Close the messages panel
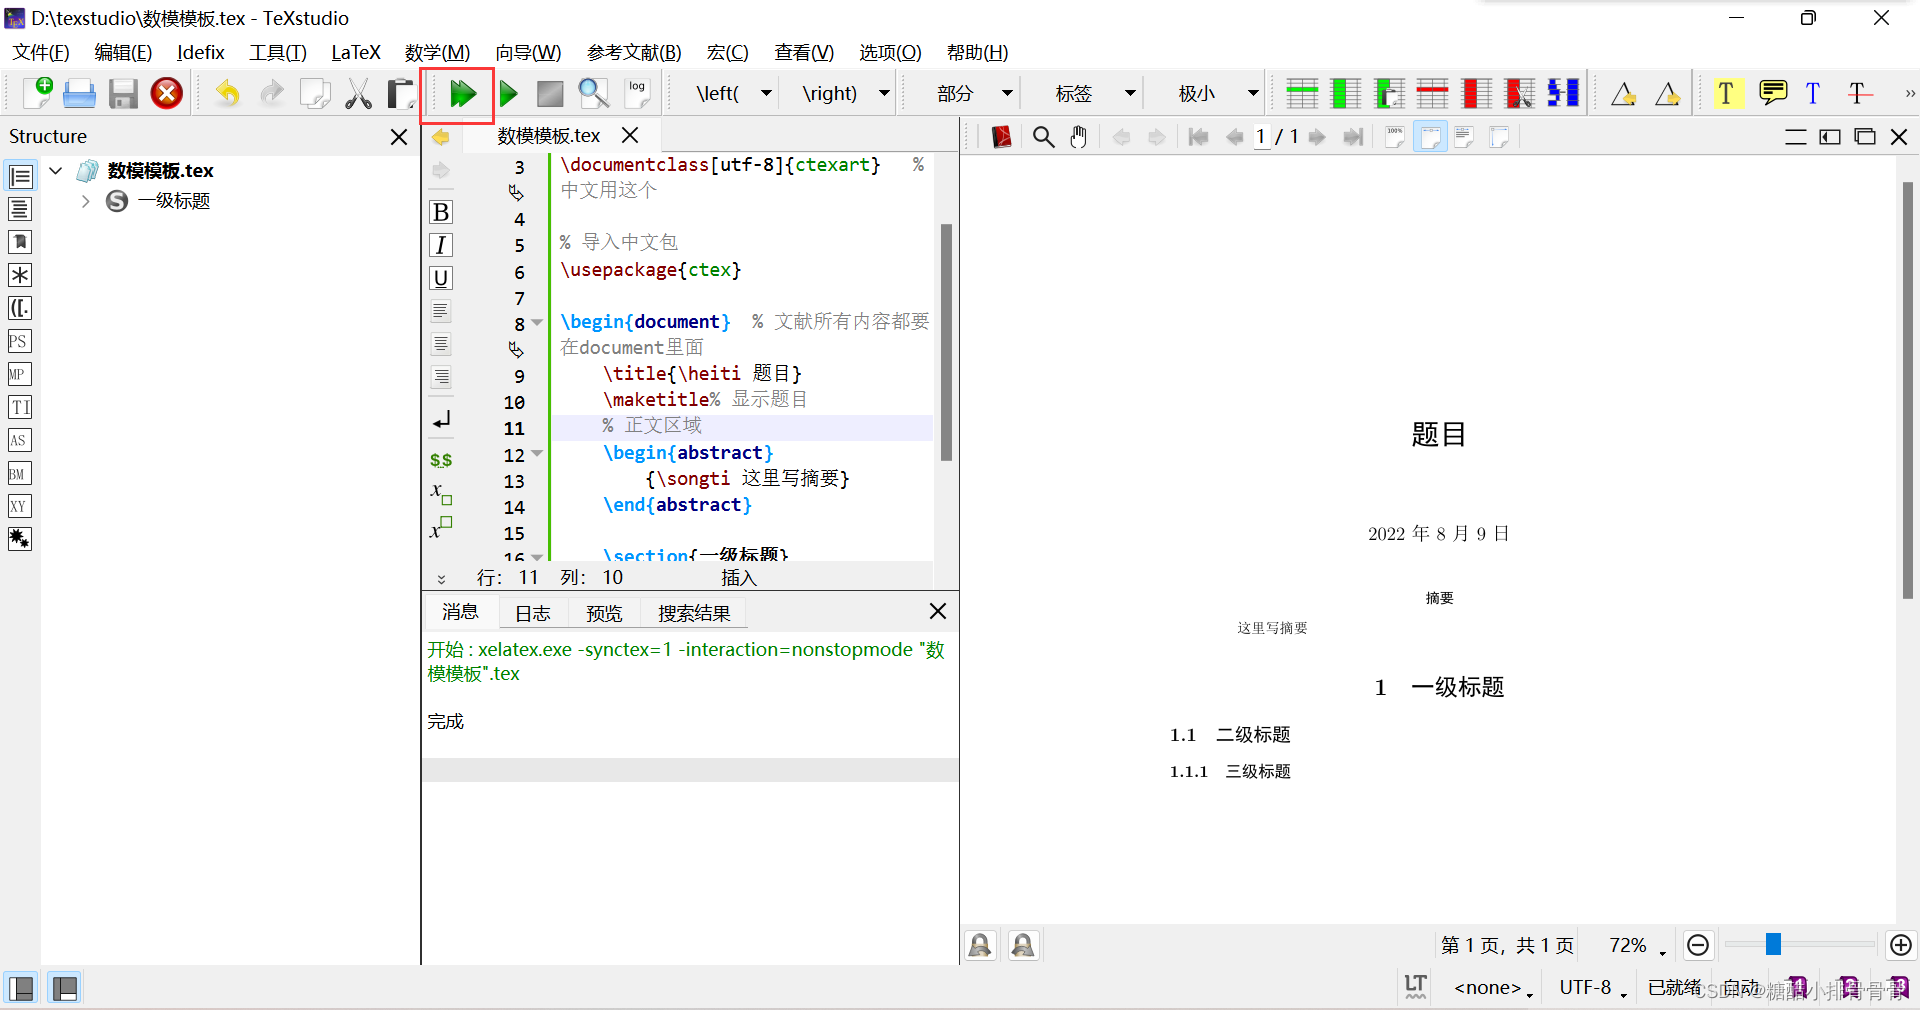The height and width of the screenshot is (1010, 1920). click(938, 611)
